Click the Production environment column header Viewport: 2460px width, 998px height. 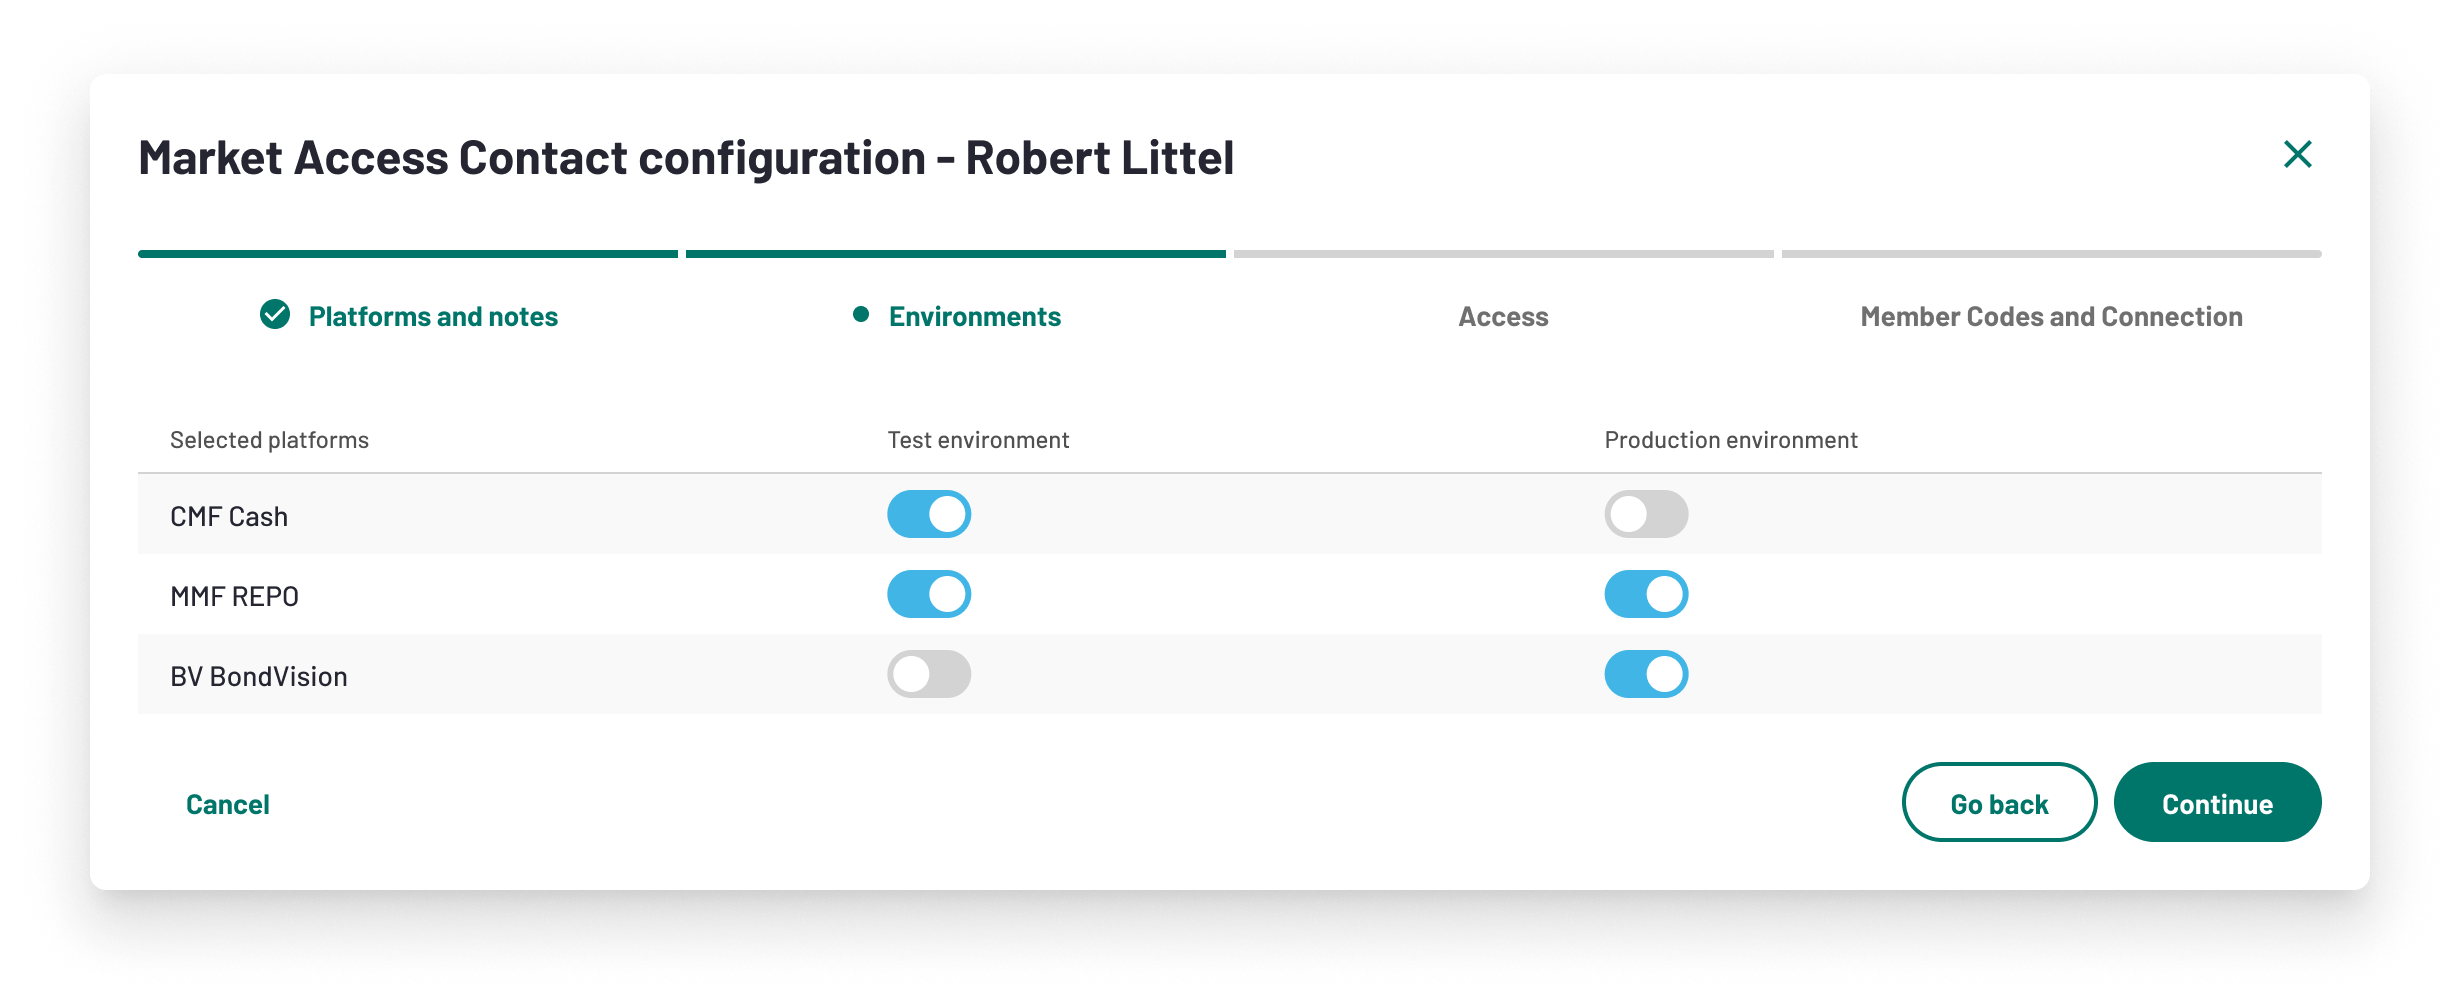pos(1730,440)
